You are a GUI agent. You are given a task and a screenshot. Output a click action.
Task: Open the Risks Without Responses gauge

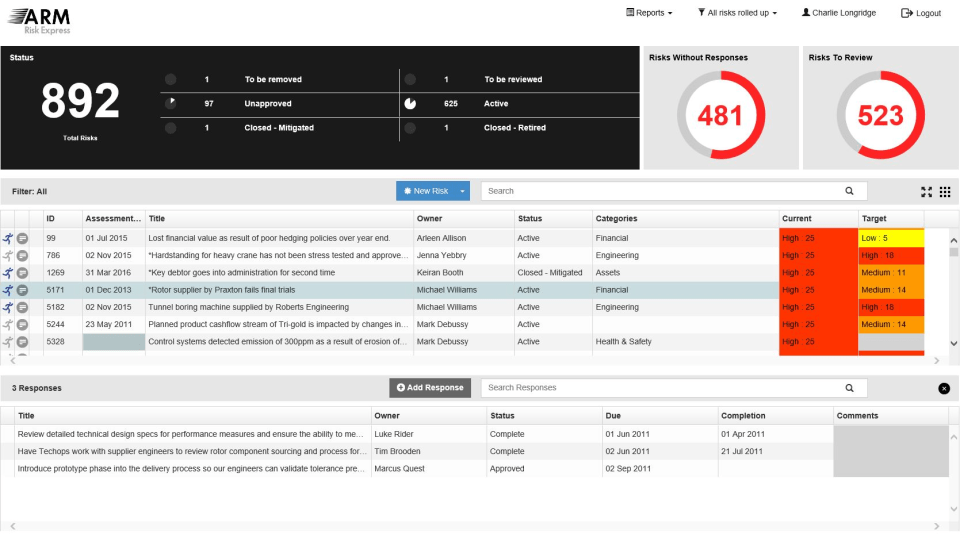[x=721, y=115]
